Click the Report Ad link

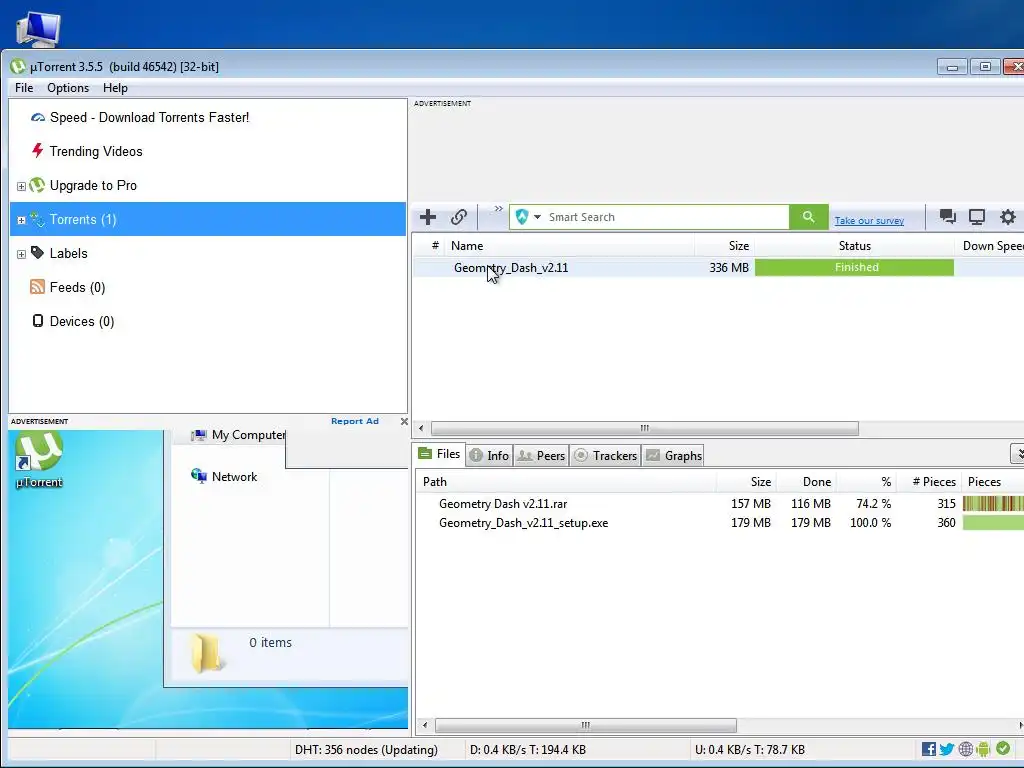coord(355,421)
